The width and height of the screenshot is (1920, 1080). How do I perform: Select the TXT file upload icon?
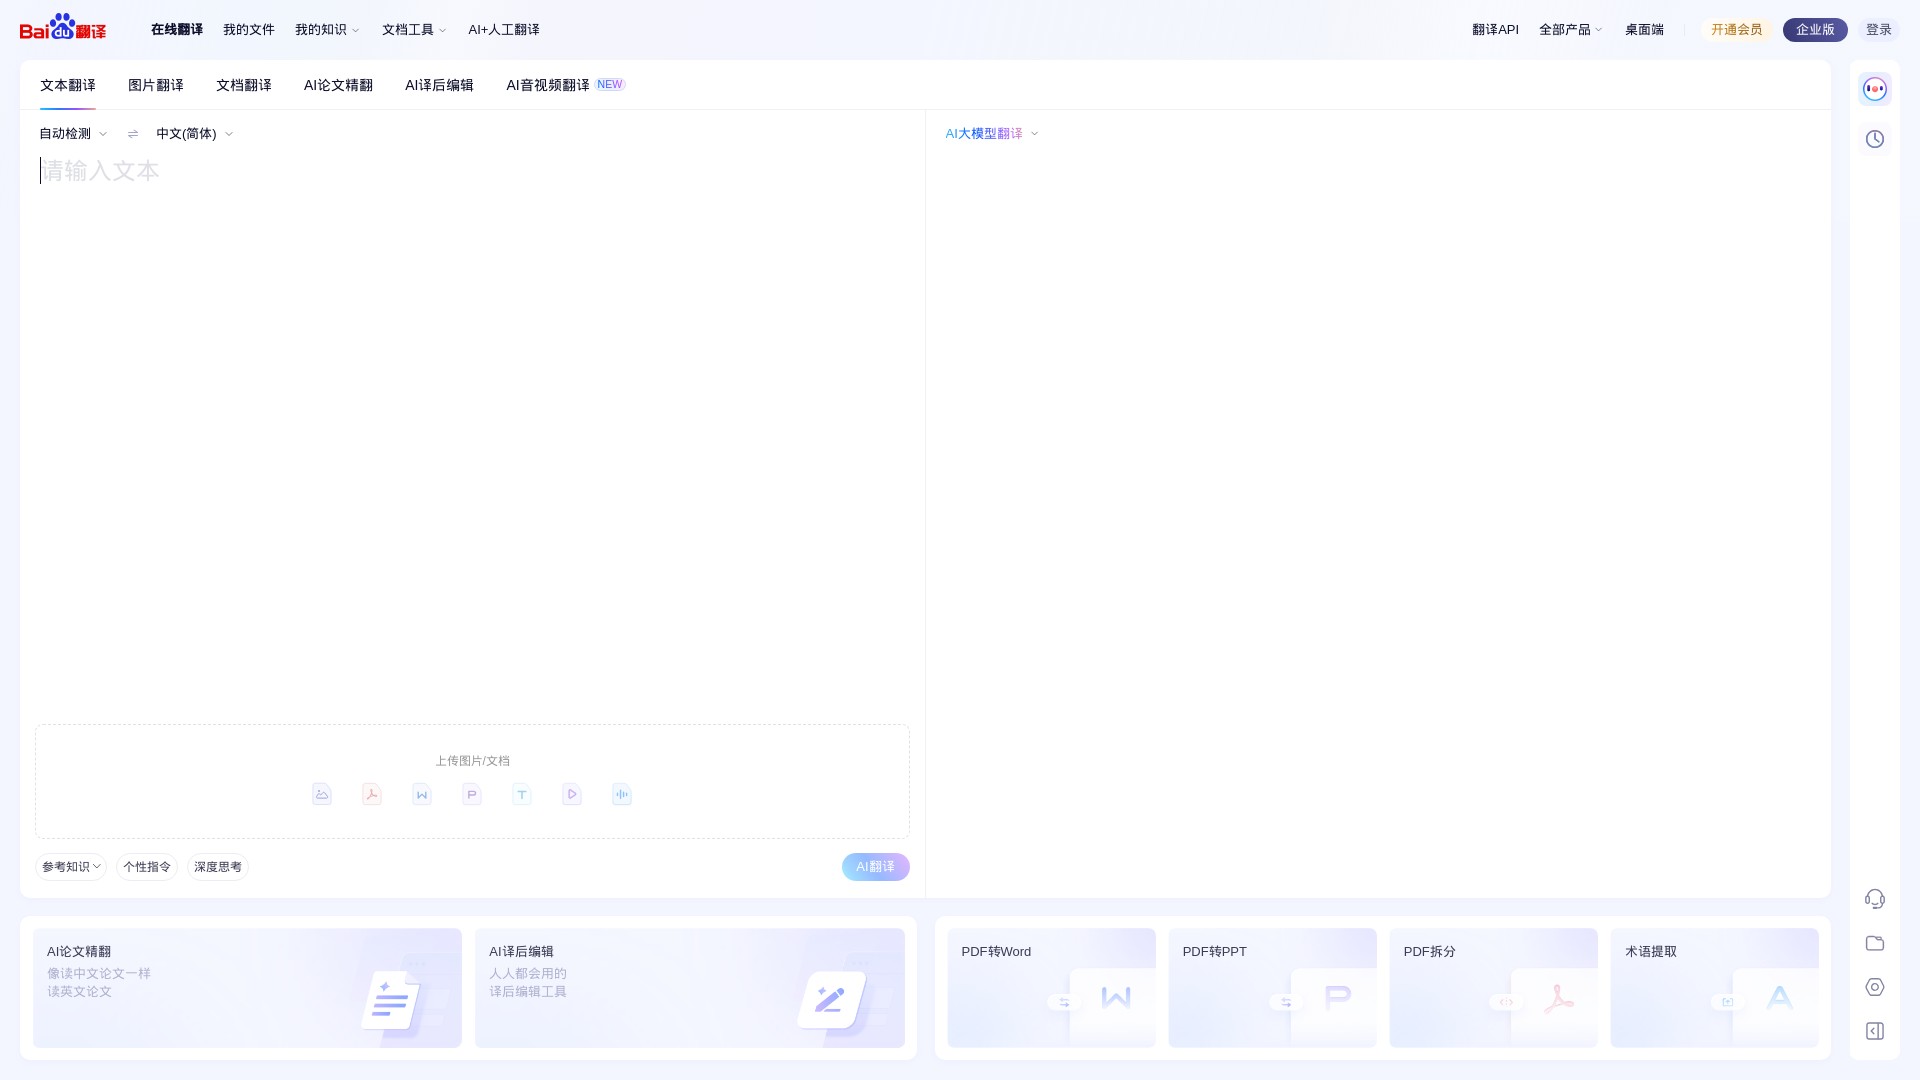[522, 794]
